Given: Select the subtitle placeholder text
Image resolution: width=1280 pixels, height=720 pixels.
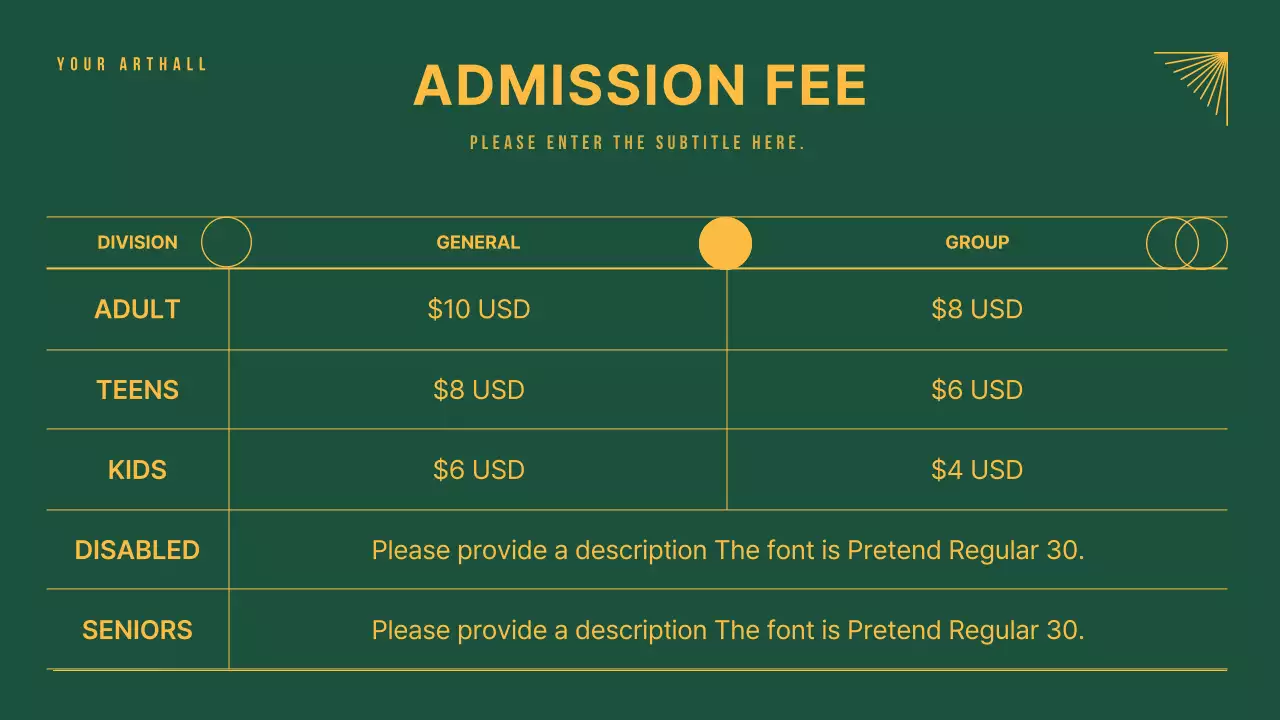Looking at the screenshot, I should [638, 143].
